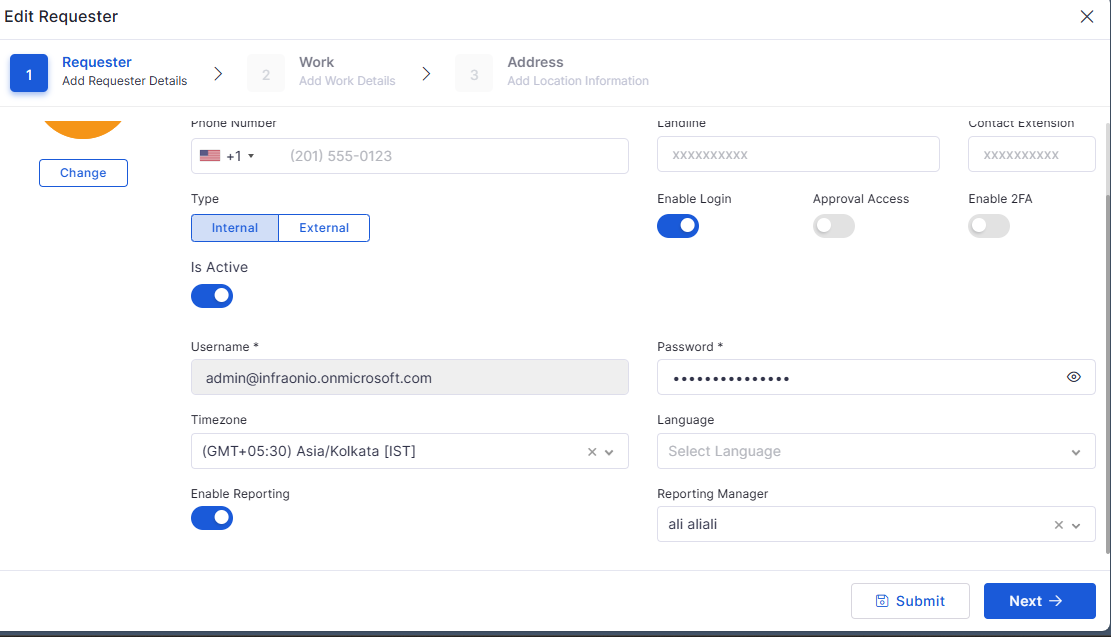1111x637 pixels.
Task: Select External requester type
Action: point(324,228)
